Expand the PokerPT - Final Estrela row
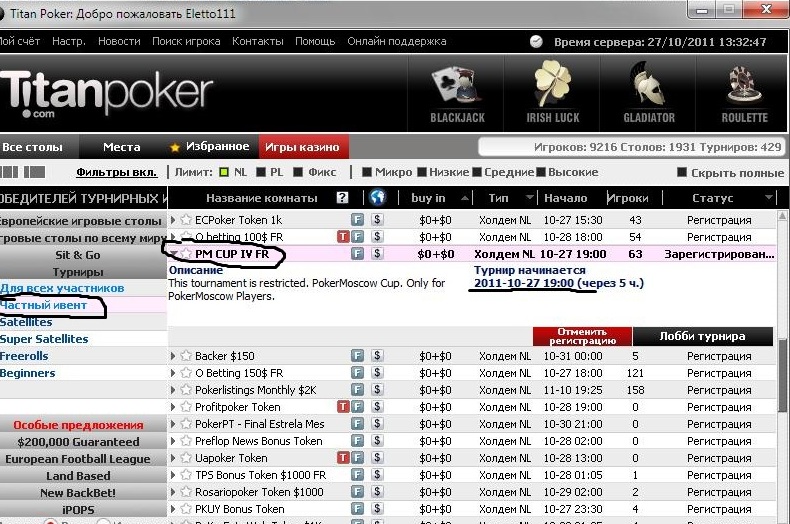Screen dimensions: 790x524 pos(173,424)
